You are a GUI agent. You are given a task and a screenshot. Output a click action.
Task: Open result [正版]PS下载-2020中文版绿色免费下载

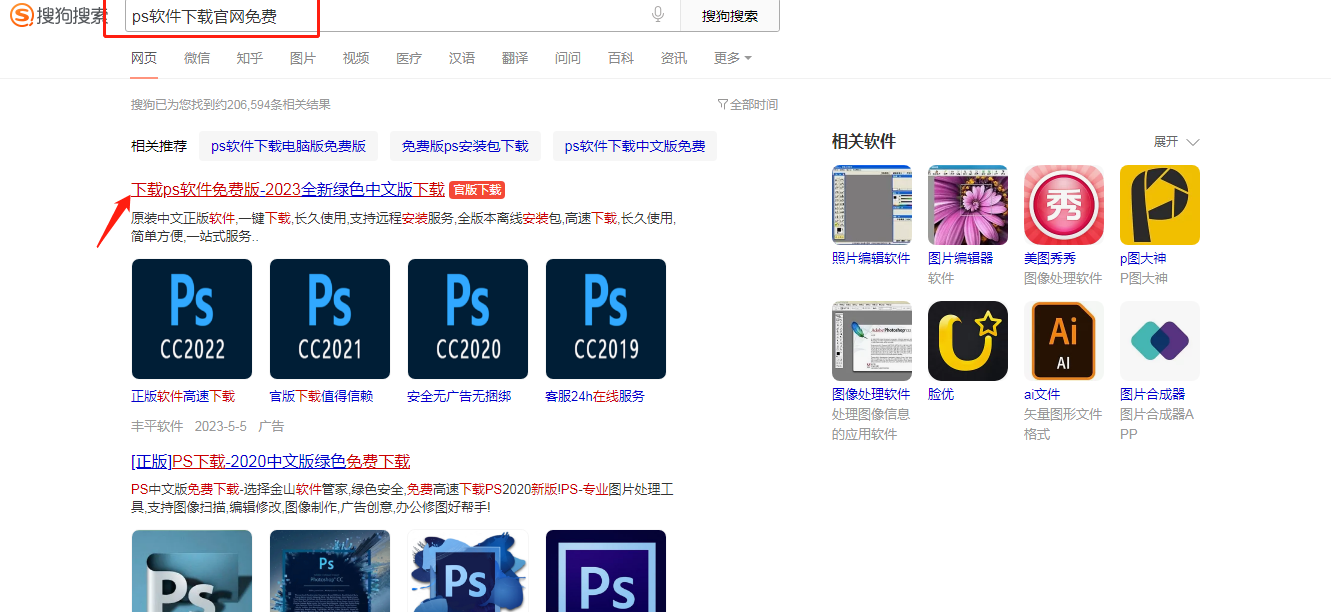point(271,461)
